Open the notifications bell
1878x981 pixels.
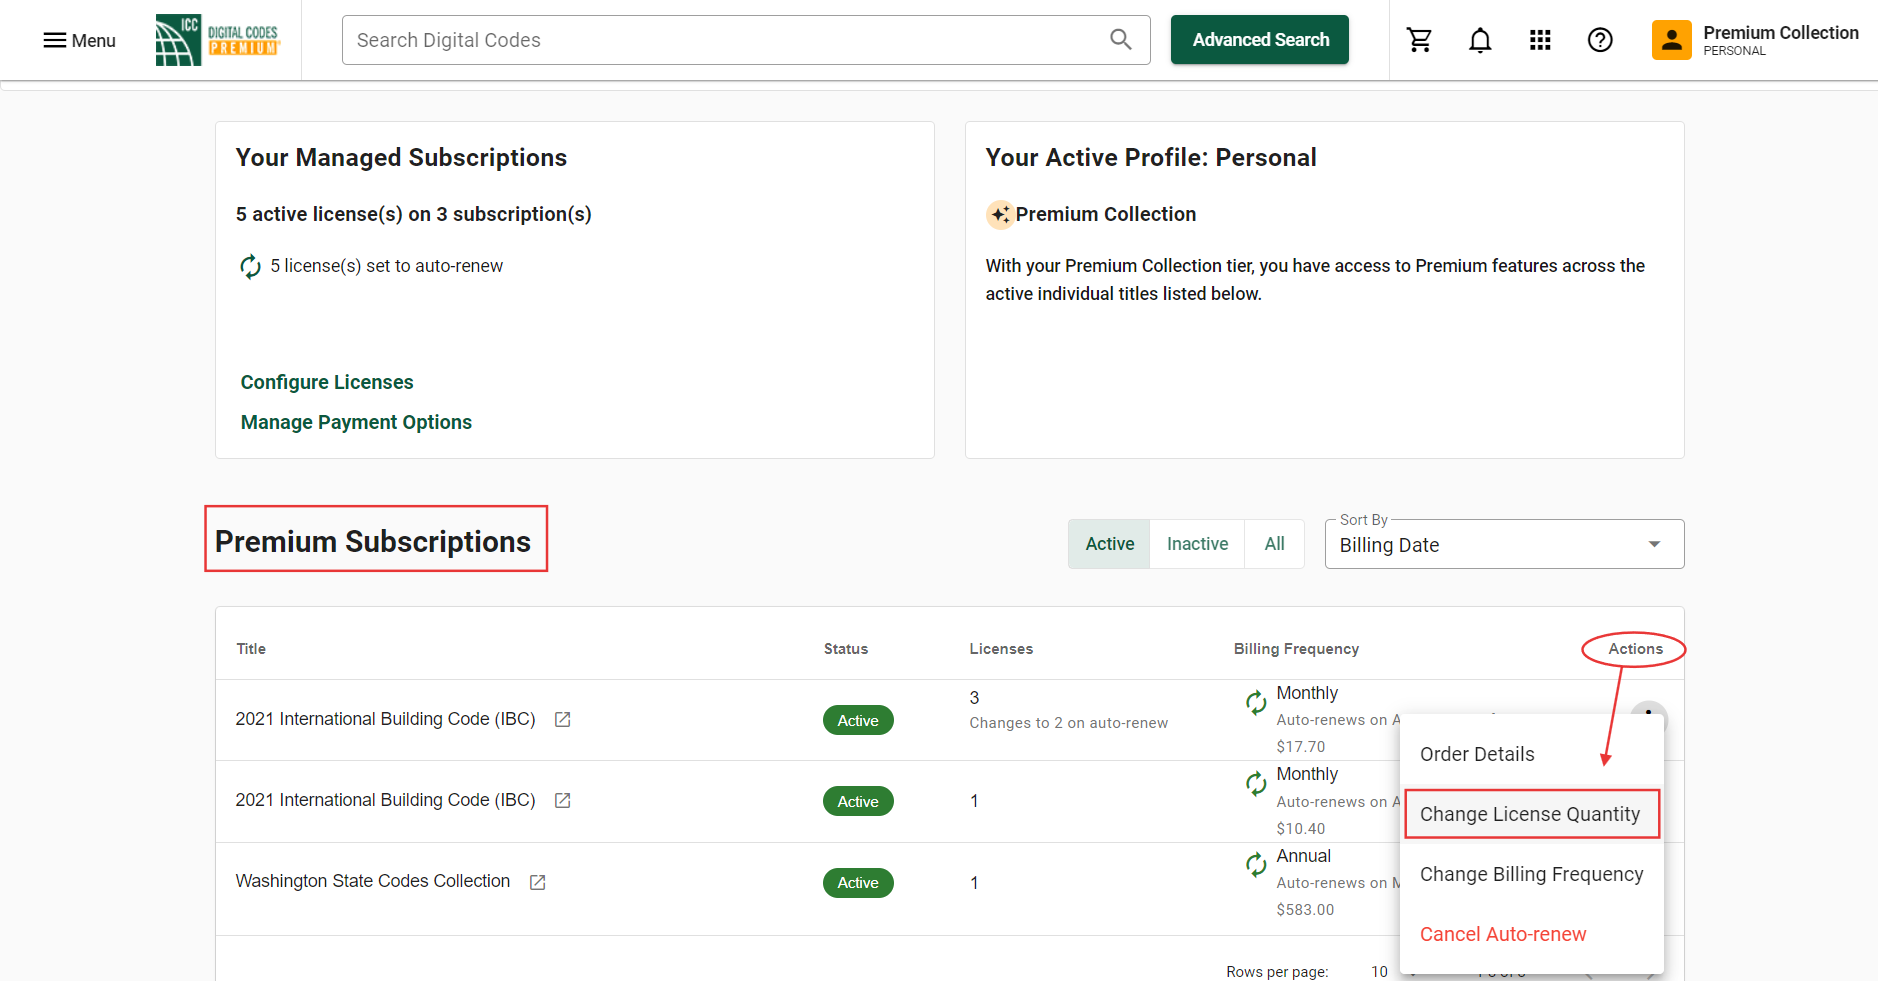[x=1480, y=40]
